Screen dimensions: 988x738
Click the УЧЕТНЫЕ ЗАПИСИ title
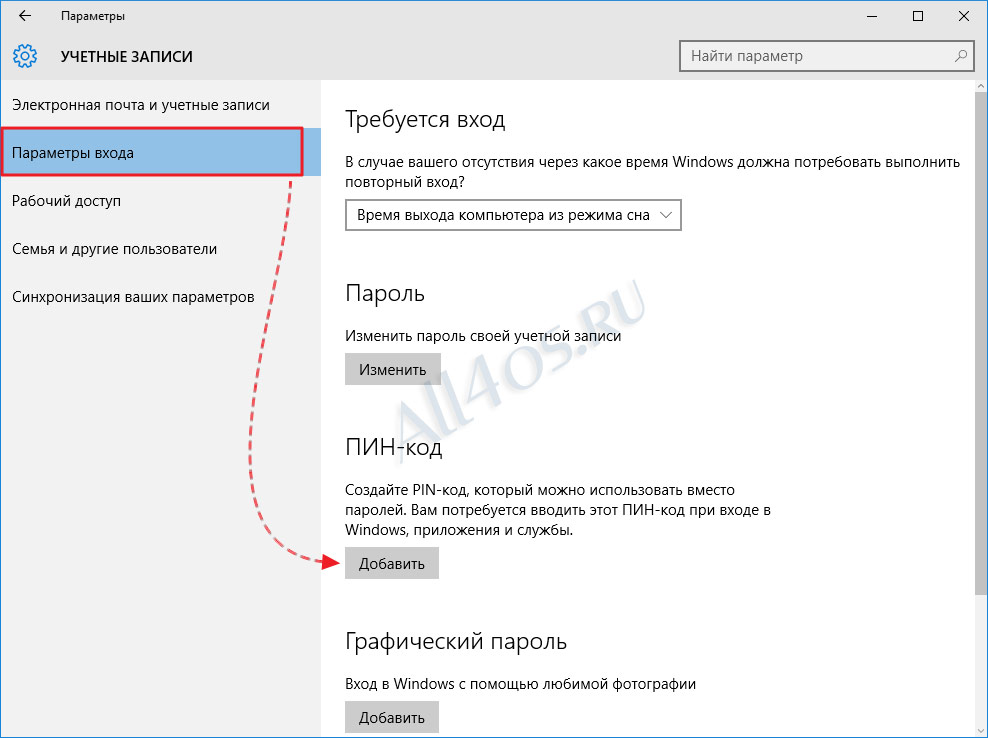click(x=127, y=57)
